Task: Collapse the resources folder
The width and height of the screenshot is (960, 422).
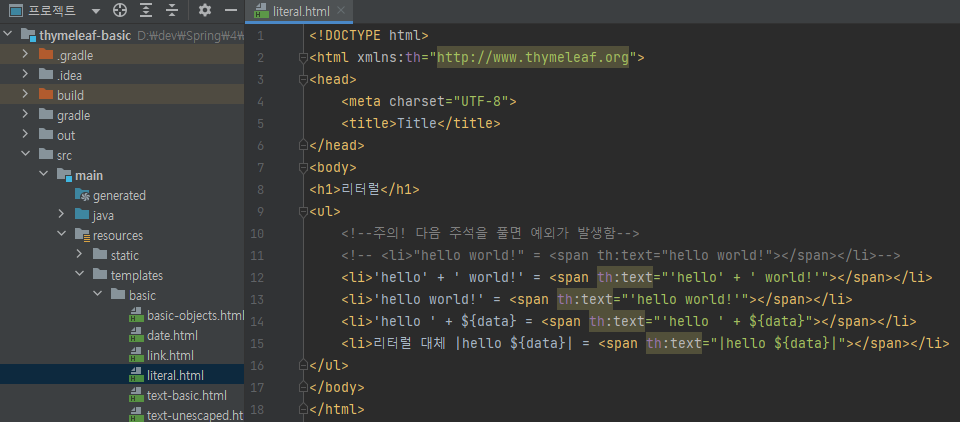Action: [61, 235]
